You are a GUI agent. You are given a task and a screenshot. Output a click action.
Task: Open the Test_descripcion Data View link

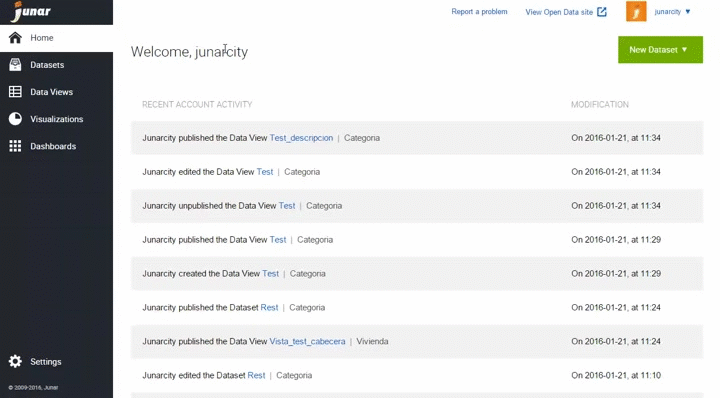[301, 138]
